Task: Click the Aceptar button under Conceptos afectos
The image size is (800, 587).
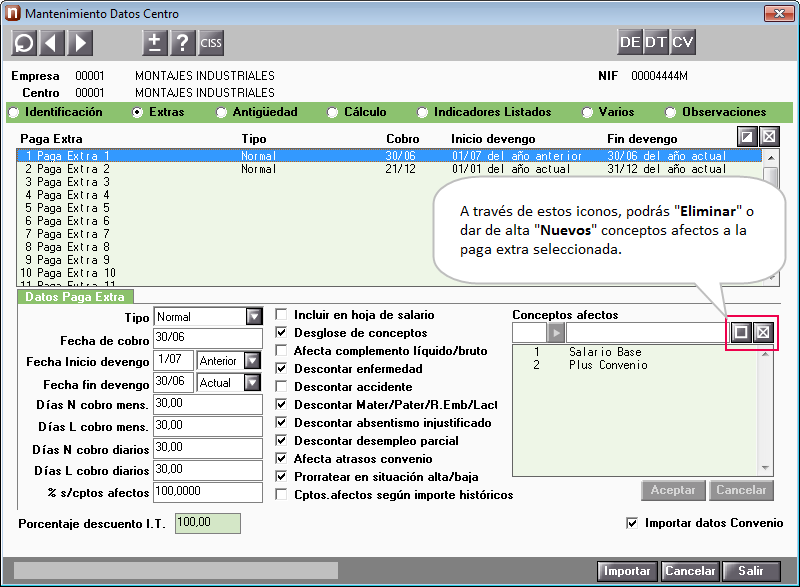Action: click(673, 490)
